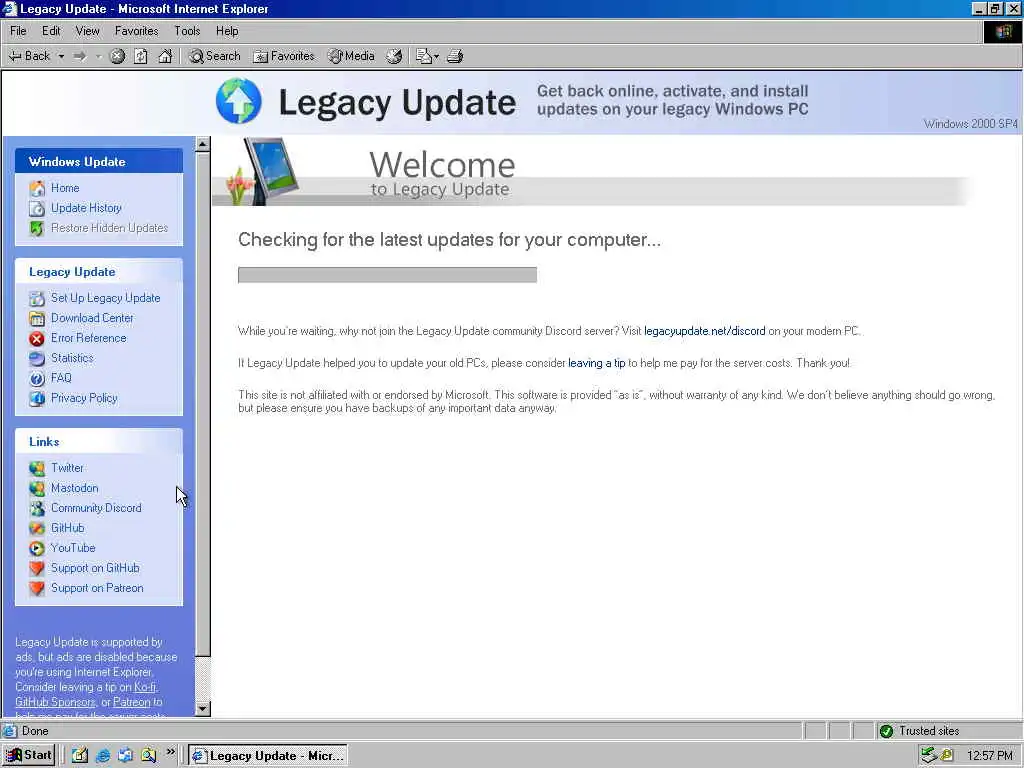Open the Ko-fi link in sidebar footer

[145, 687]
